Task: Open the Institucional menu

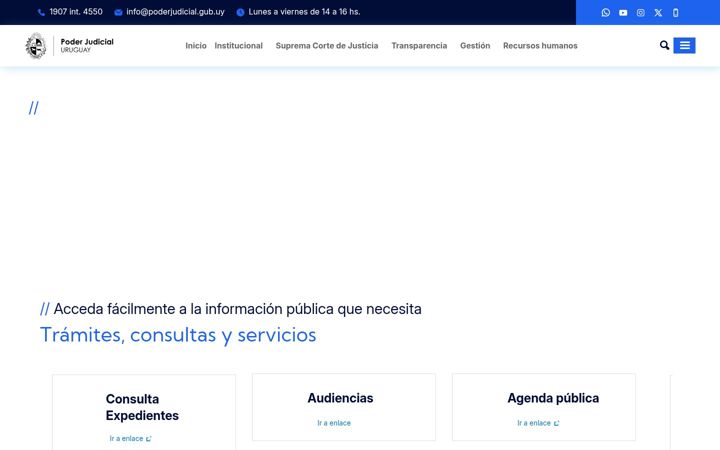Action: [x=238, y=45]
